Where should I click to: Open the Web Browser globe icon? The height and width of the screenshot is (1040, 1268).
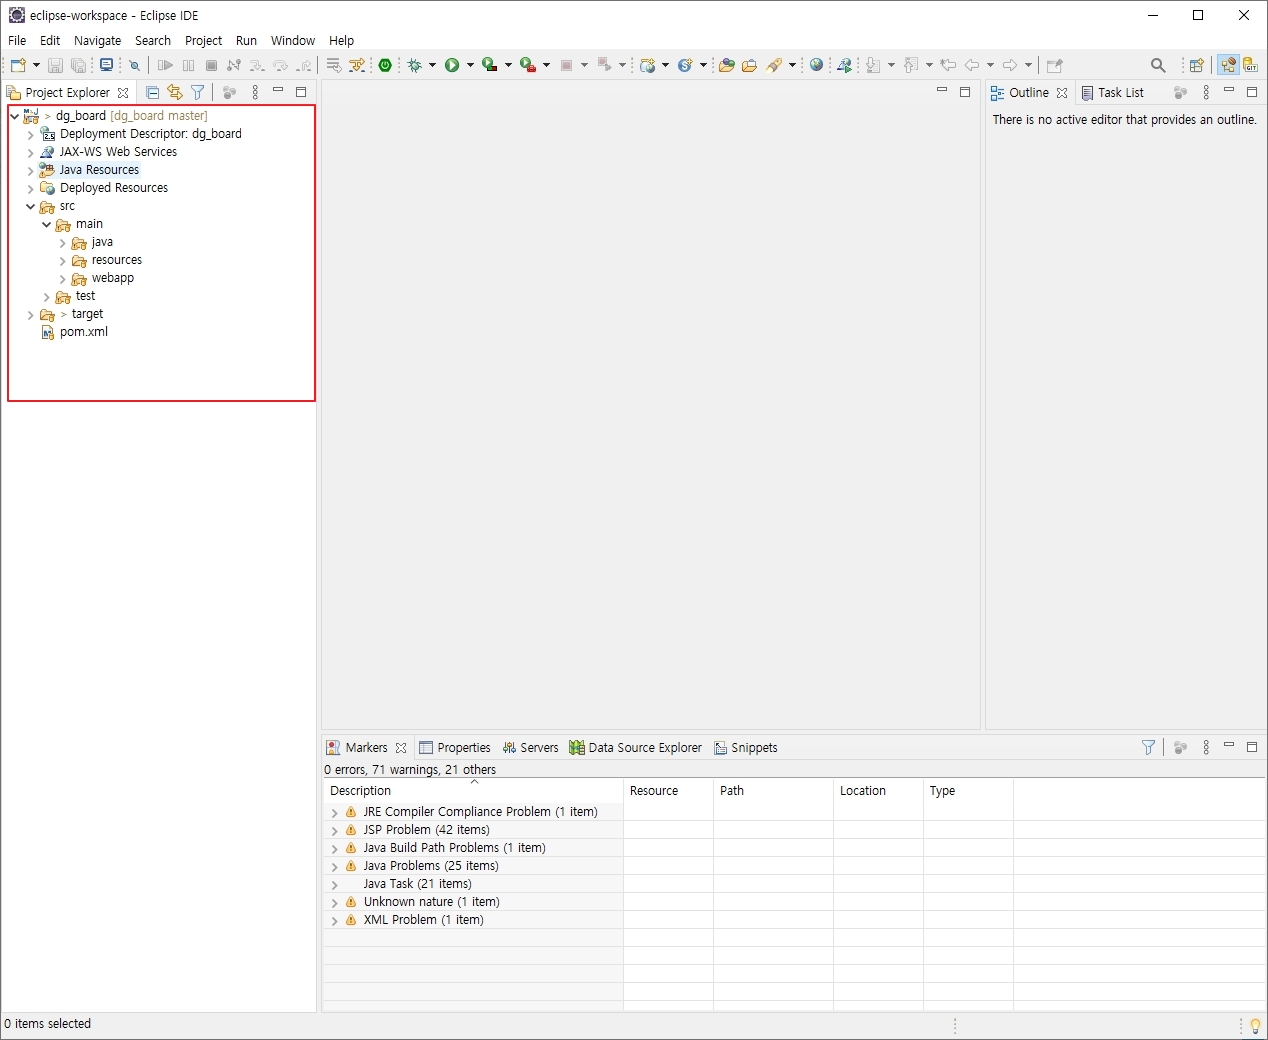coord(817,65)
